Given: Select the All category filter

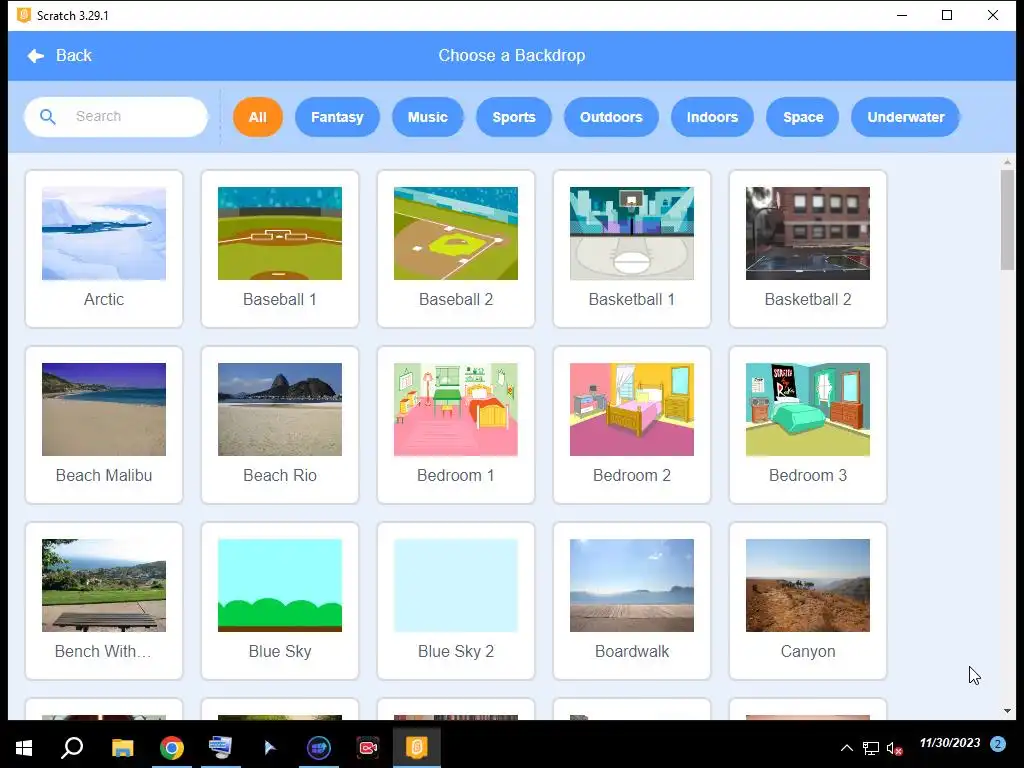Looking at the screenshot, I should 257,117.
